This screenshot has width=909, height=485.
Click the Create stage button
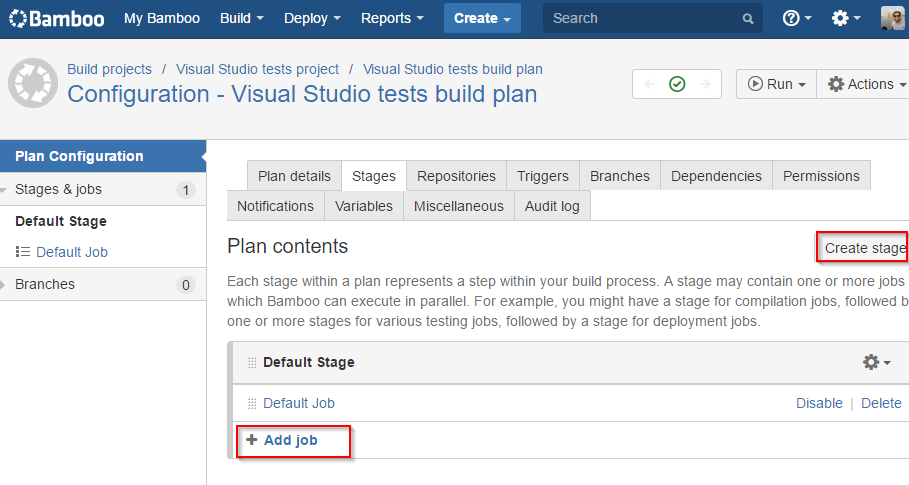pyautogui.click(x=864, y=247)
